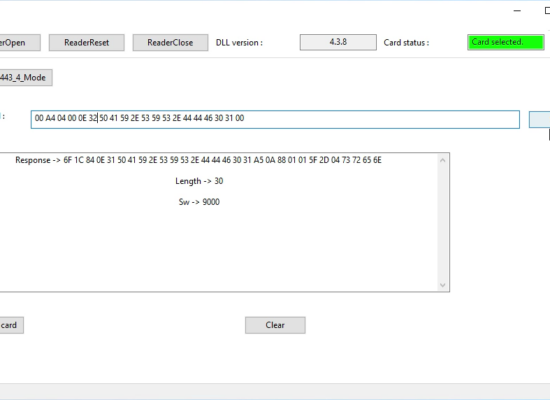Click the 'DLL version :' label

click(239, 42)
